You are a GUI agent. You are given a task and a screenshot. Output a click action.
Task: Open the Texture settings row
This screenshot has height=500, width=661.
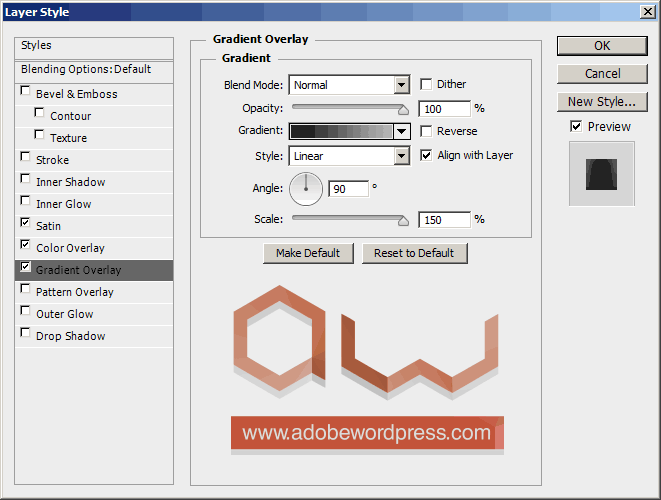(x=94, y=138)
